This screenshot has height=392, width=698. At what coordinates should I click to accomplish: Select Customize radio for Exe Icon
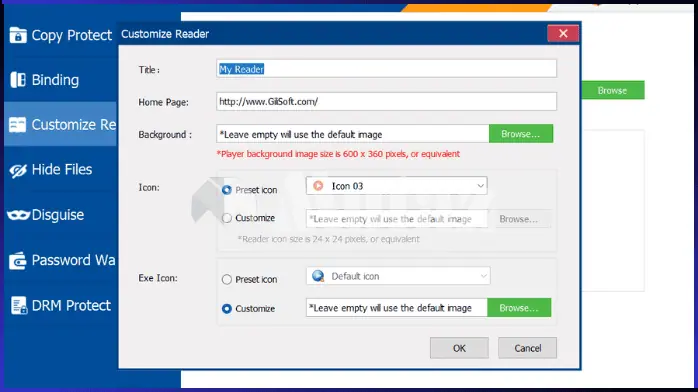click(x=227, y=308)
